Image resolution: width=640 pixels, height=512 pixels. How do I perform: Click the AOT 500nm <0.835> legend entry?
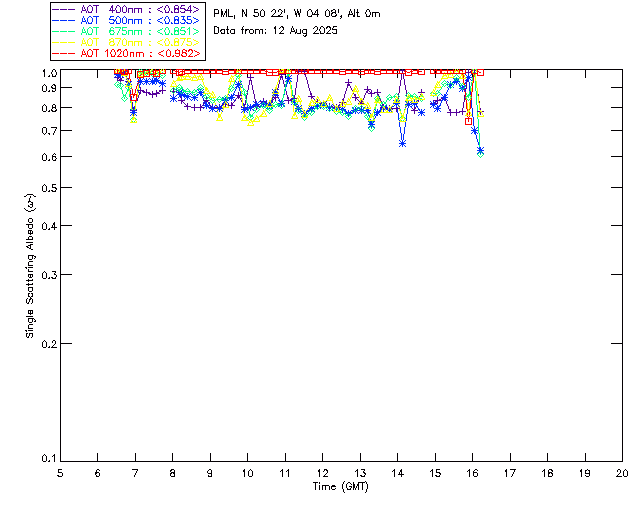(127, 20)
